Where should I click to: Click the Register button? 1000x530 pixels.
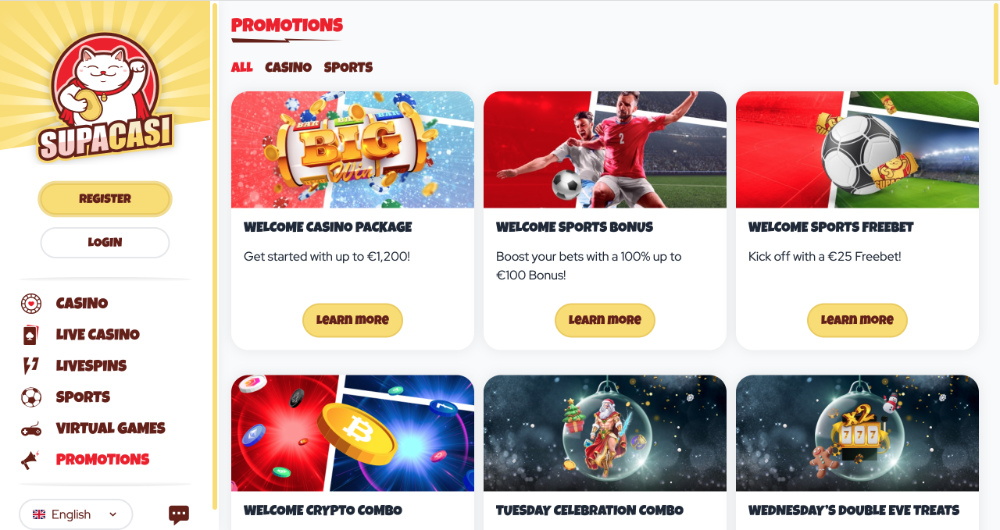(x=105, y=199)
